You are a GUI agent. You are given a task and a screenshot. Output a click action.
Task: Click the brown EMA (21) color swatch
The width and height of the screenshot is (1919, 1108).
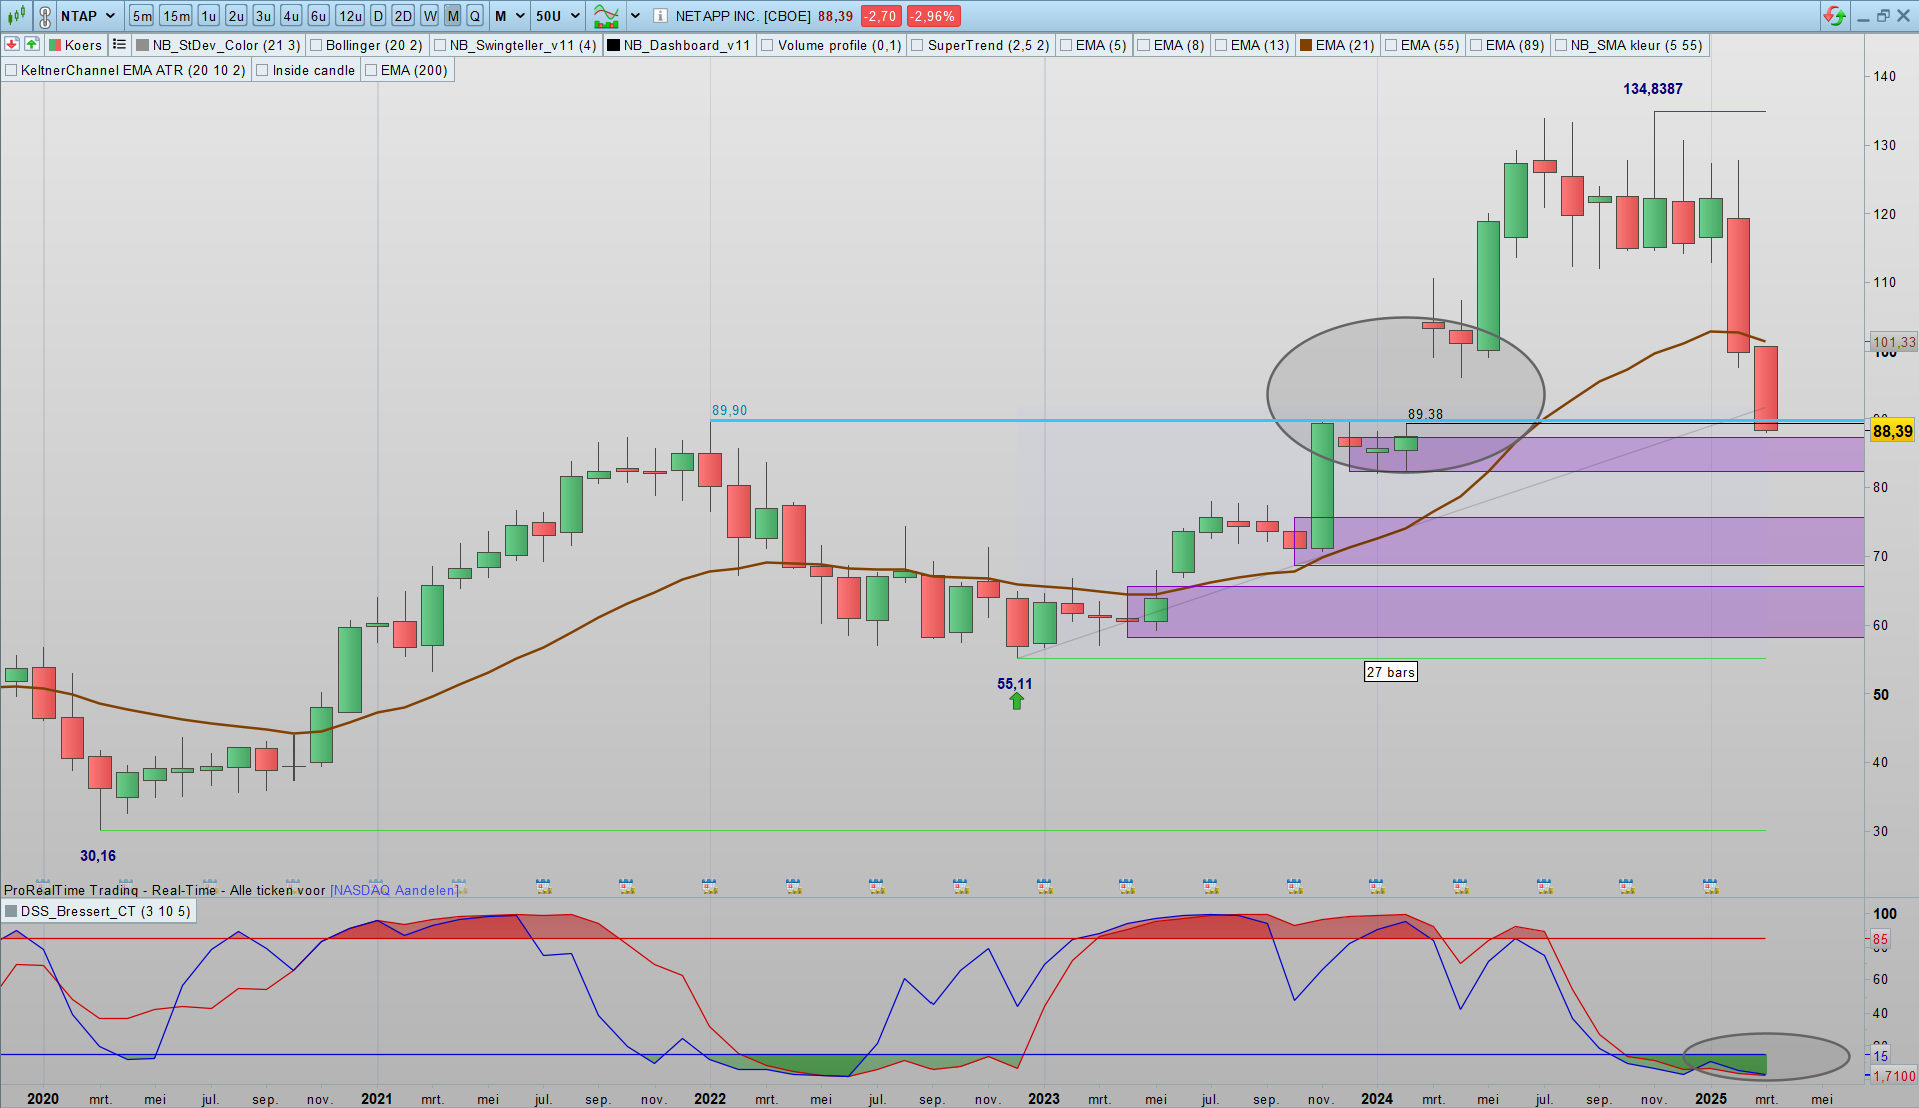tap(1305, 45)
